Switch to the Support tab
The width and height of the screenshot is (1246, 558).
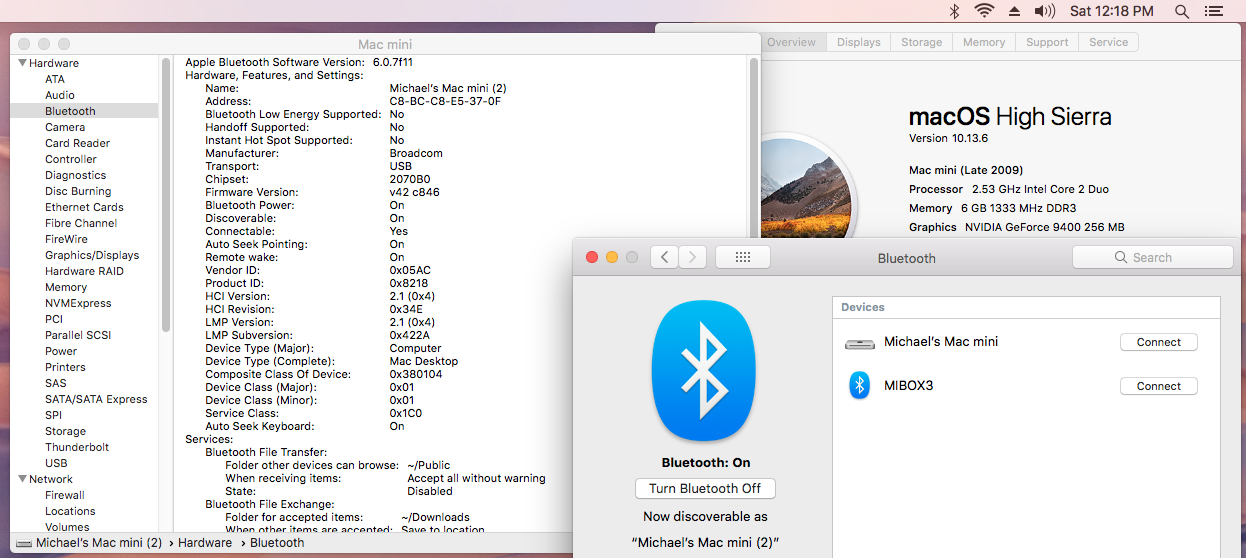tap(1047, 42)
